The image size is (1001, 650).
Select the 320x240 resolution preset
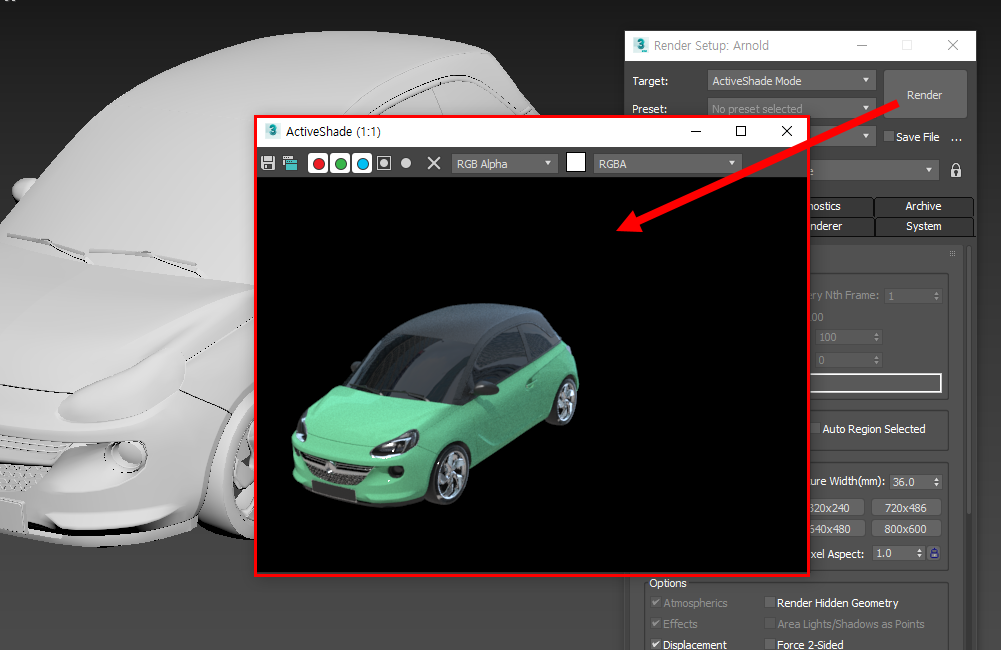(x=836, y=508)
